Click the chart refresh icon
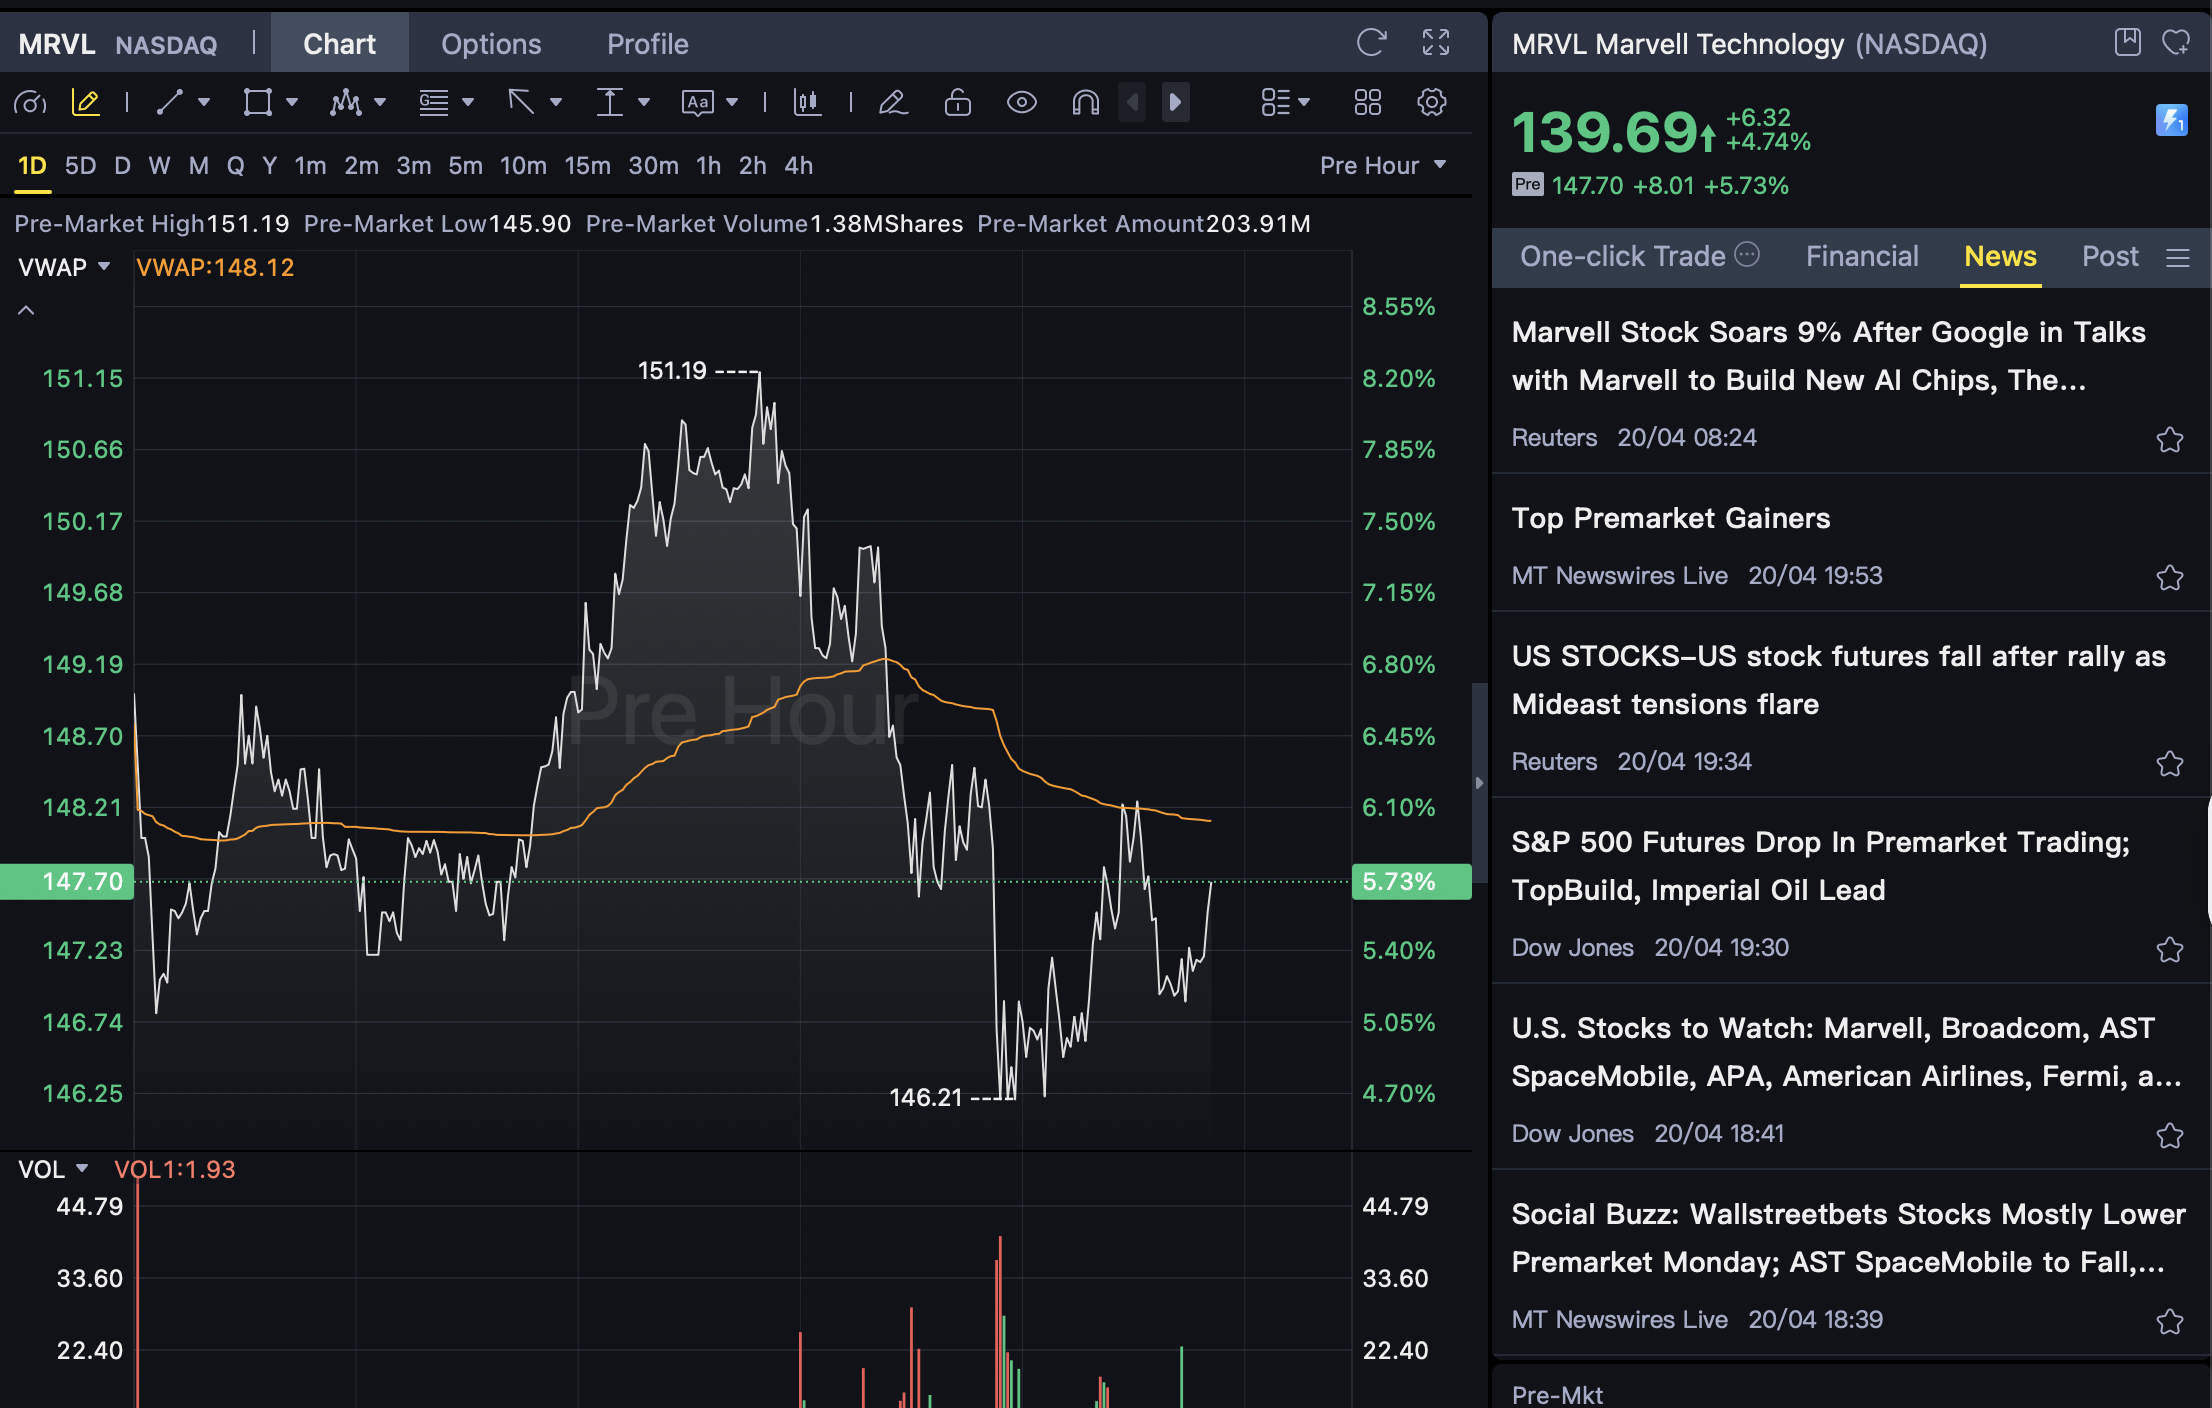This screenshot has height=1408, width=2212. coord(1371,43)
